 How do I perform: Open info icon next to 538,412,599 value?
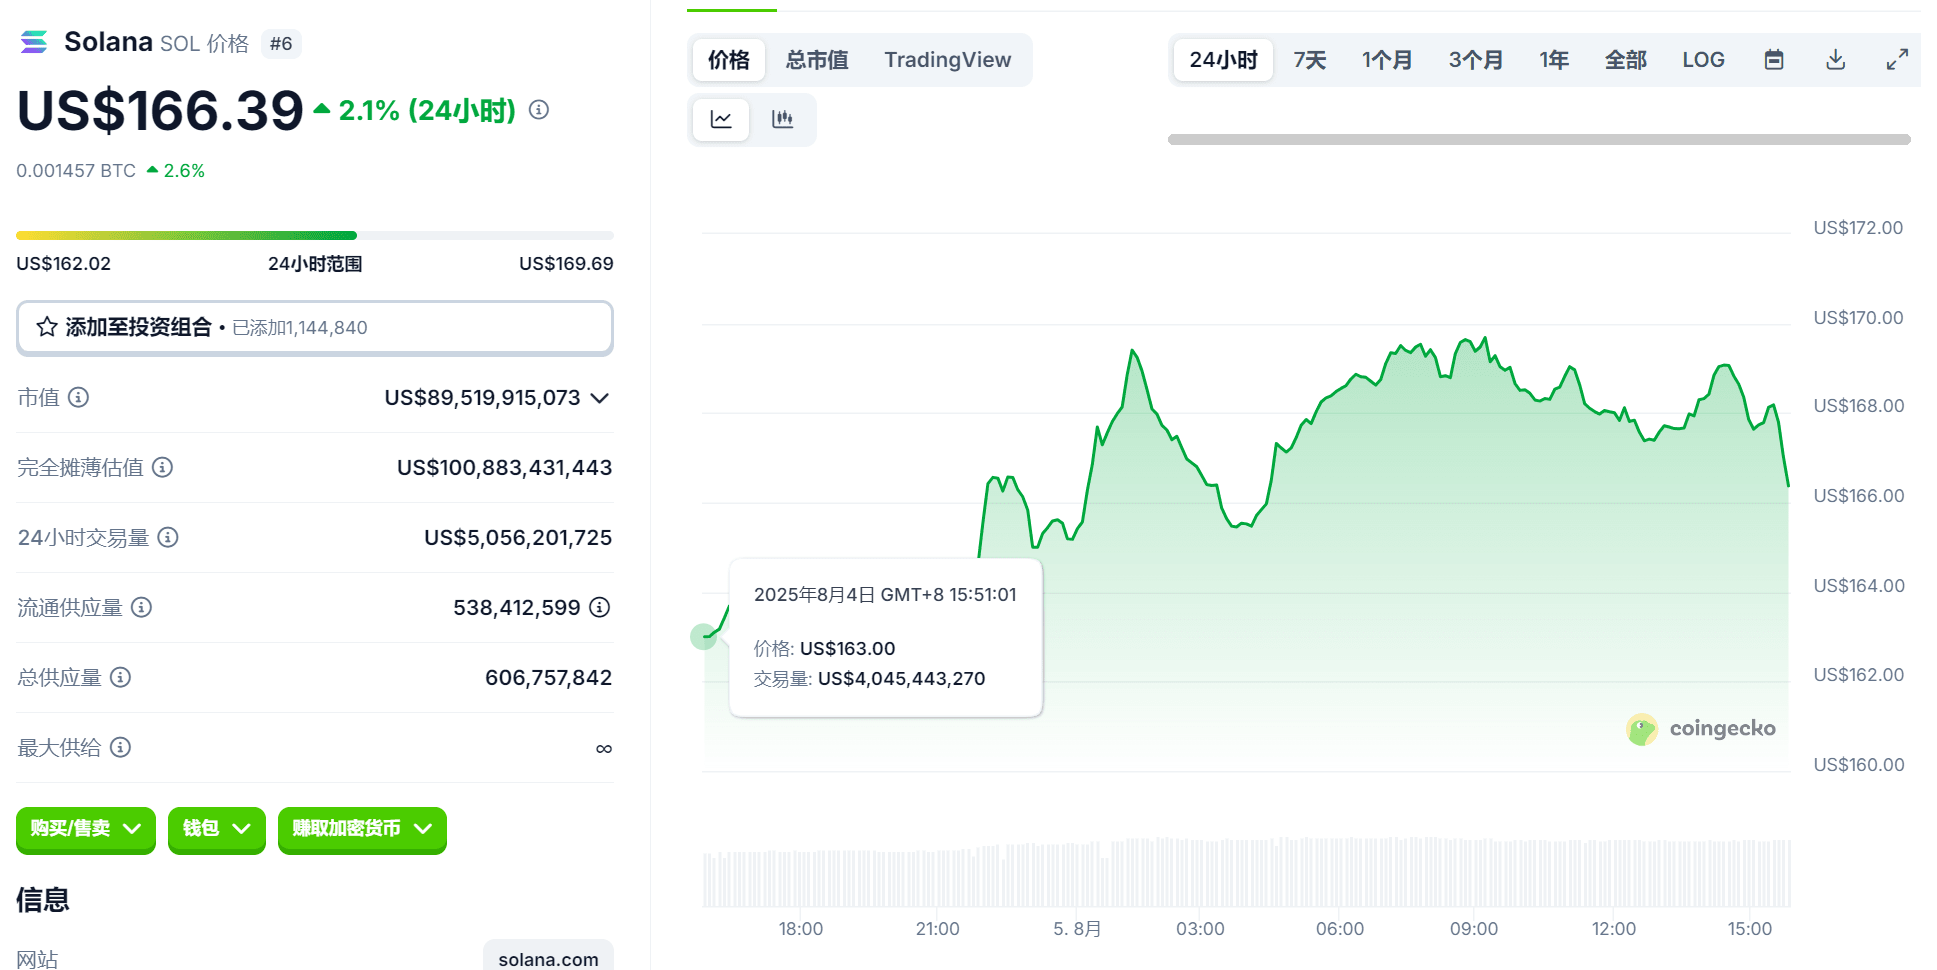pos(599,607)
